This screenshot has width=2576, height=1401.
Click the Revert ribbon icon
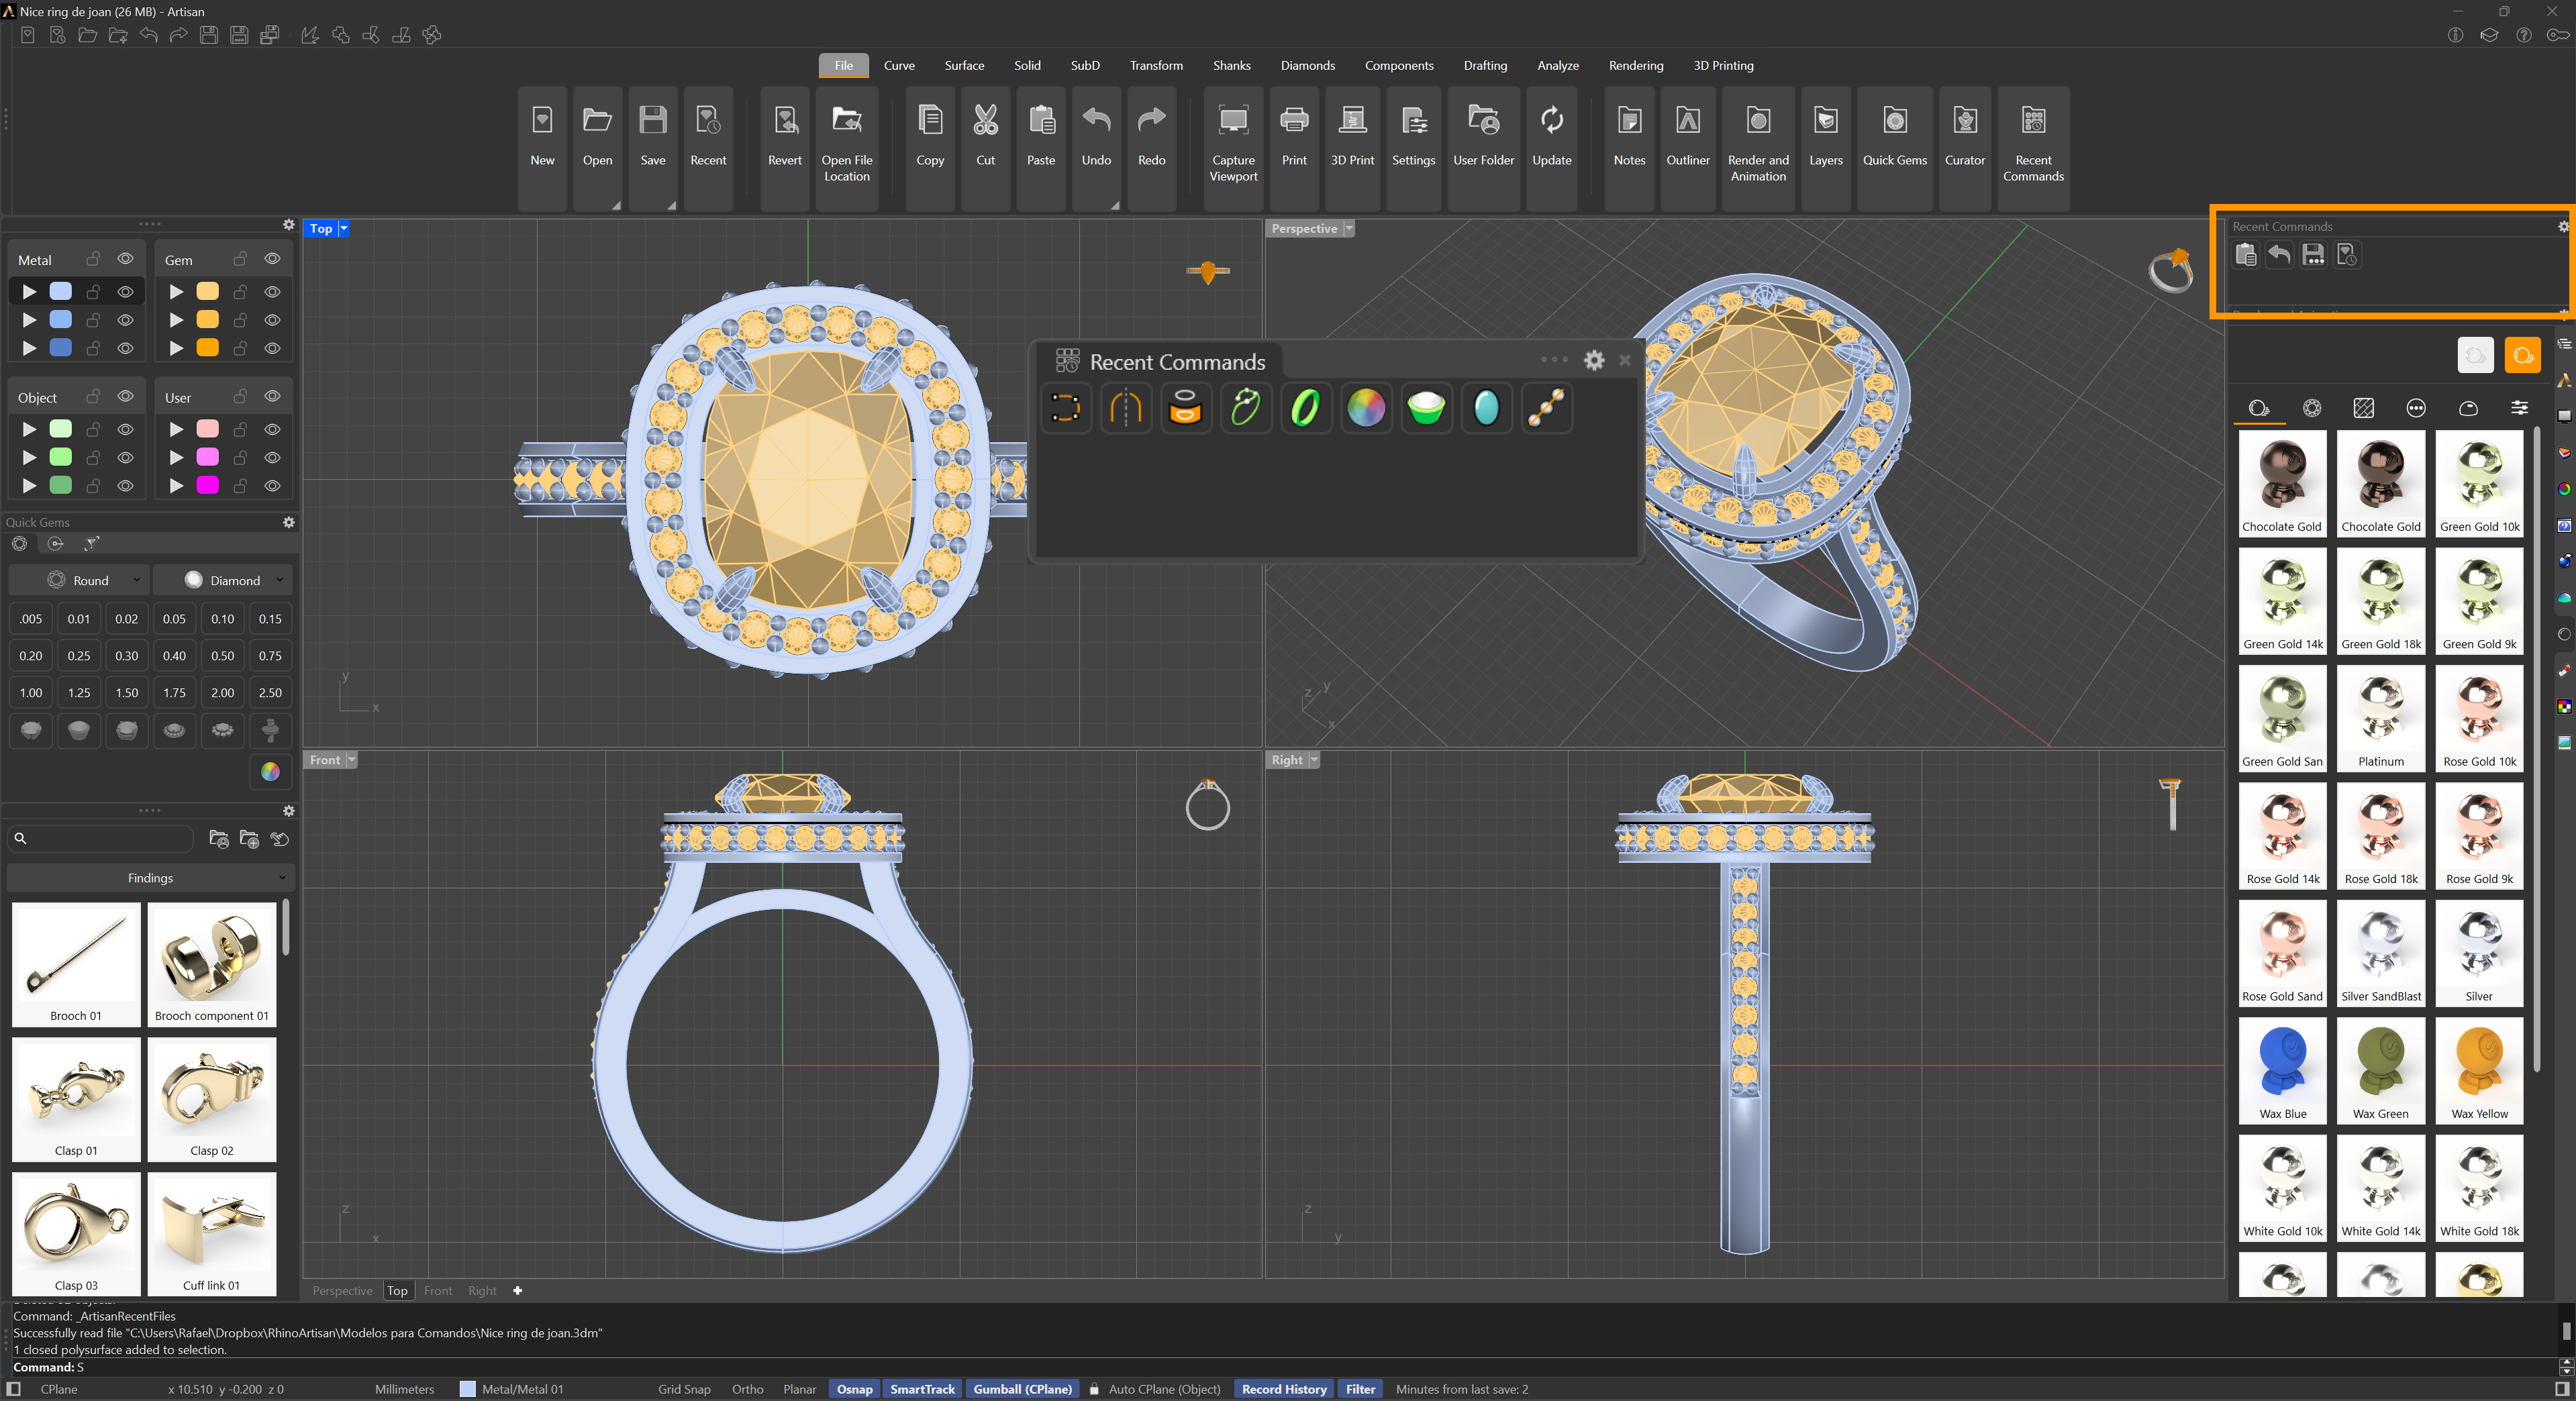785,121
